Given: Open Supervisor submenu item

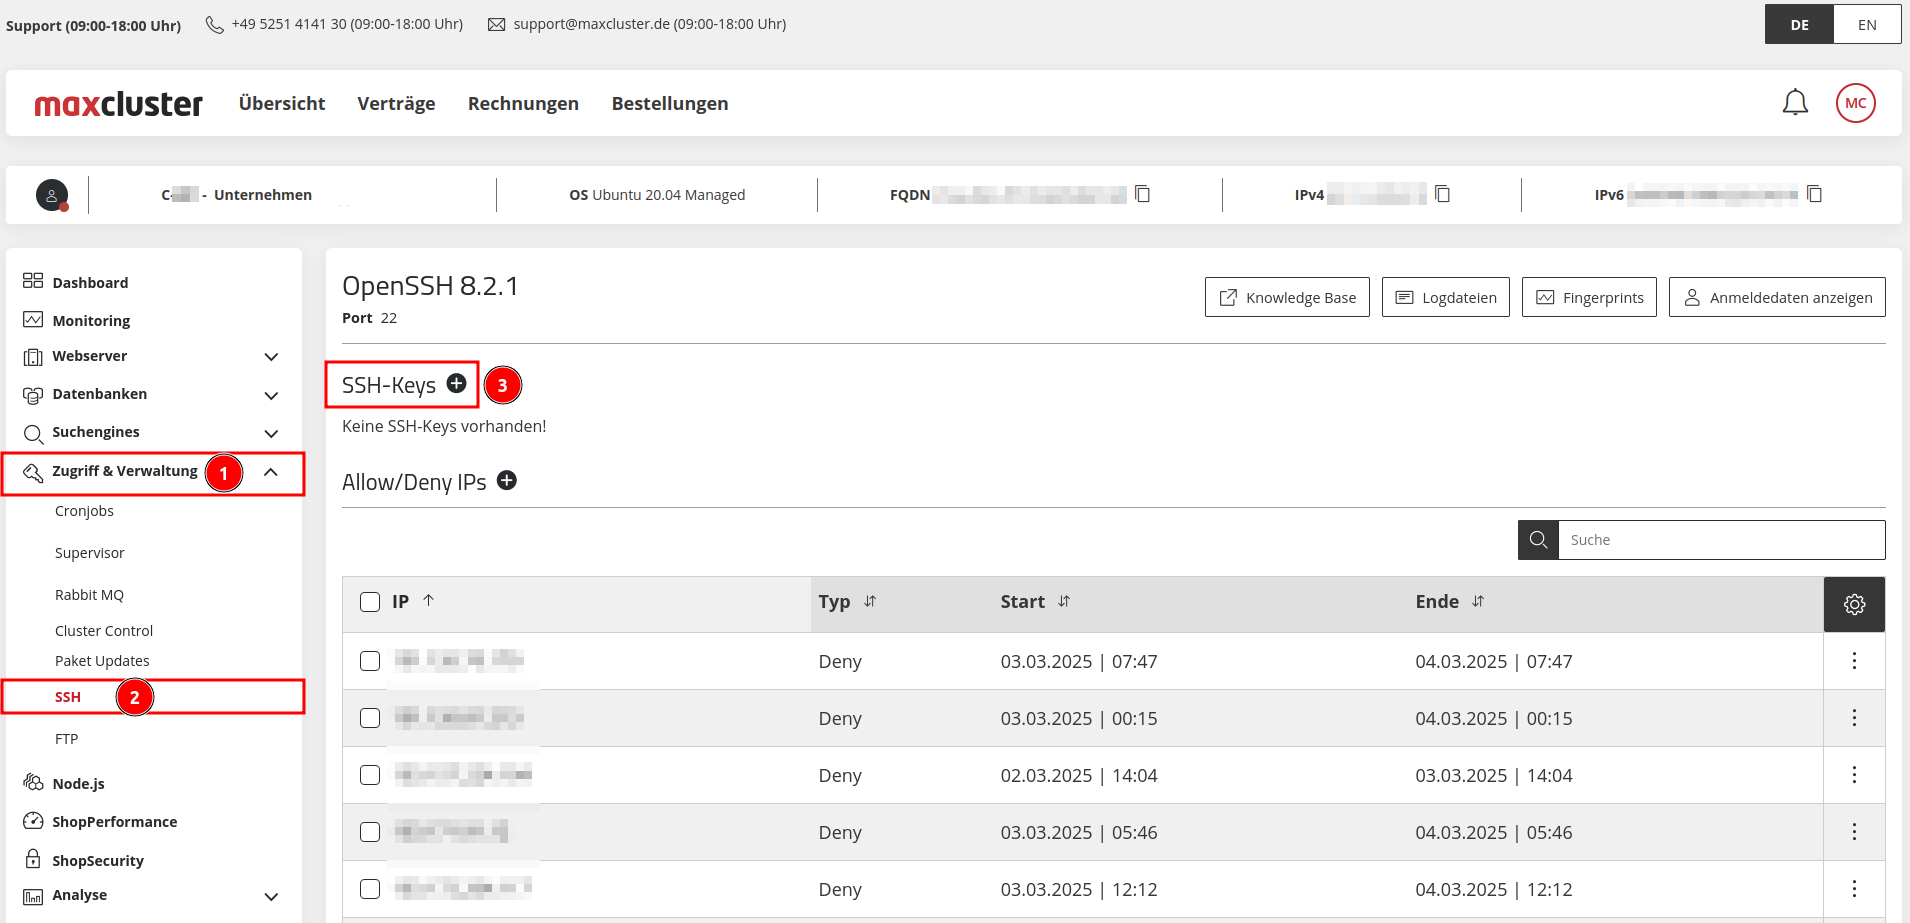Looking at the screenshot, I should [90, 553].
